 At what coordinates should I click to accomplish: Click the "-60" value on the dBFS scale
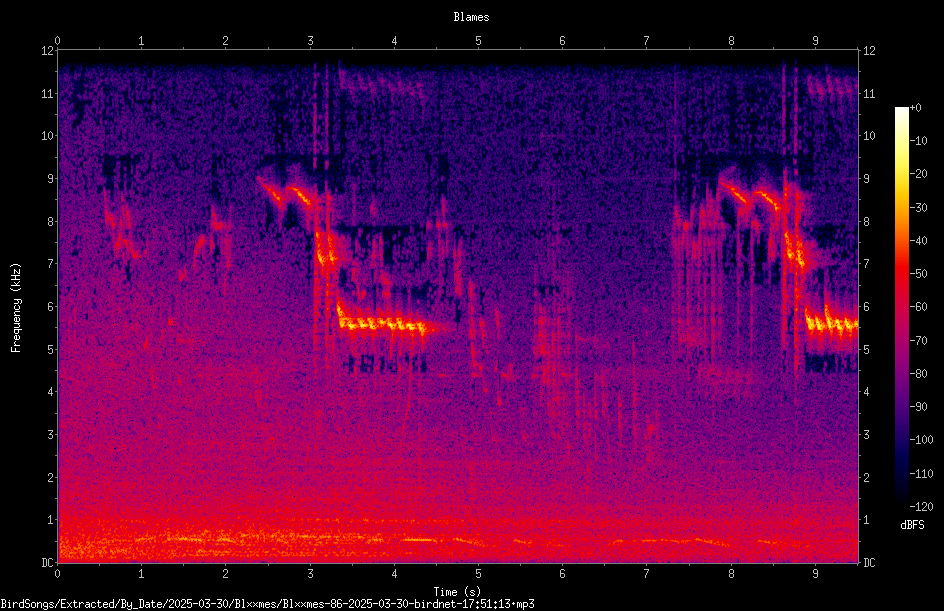click(x=918, y=307)
